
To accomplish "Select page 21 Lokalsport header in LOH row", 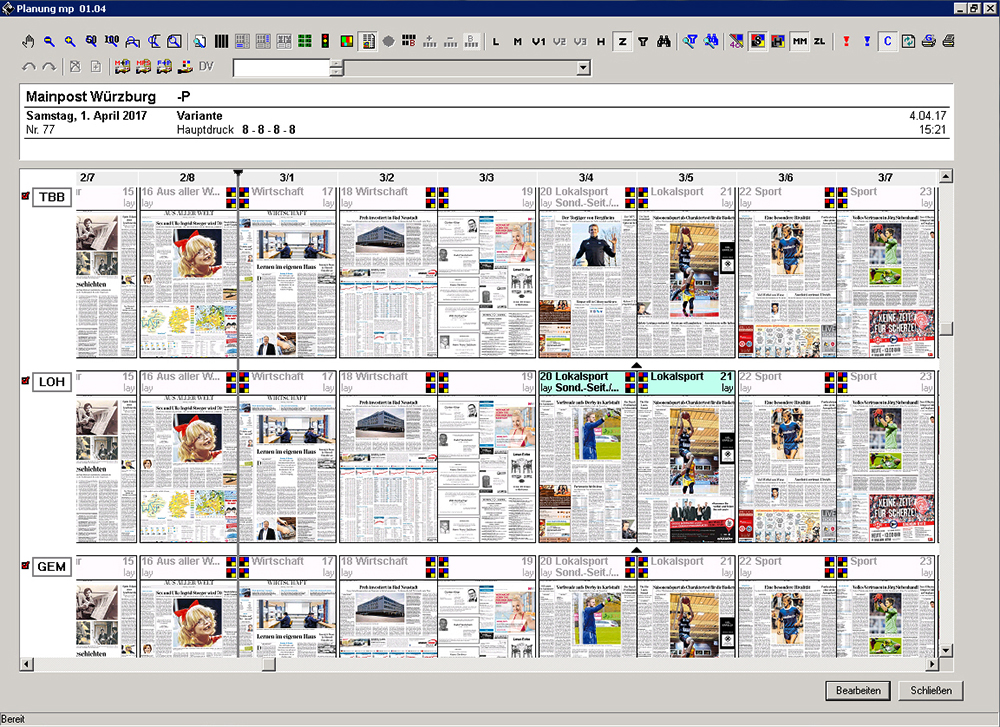I will pos(686,382).
